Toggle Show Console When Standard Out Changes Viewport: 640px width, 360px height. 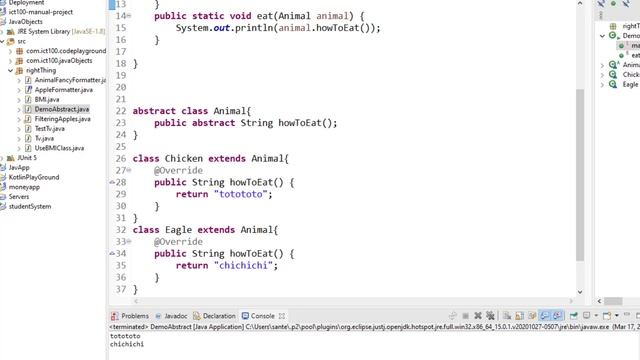coord(544,316)
